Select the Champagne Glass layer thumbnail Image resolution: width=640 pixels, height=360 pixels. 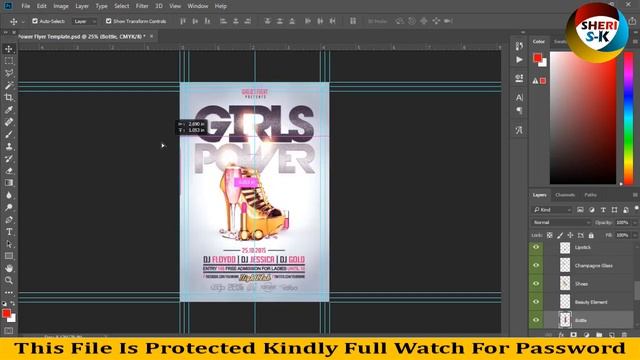click(x=565, y=265)
